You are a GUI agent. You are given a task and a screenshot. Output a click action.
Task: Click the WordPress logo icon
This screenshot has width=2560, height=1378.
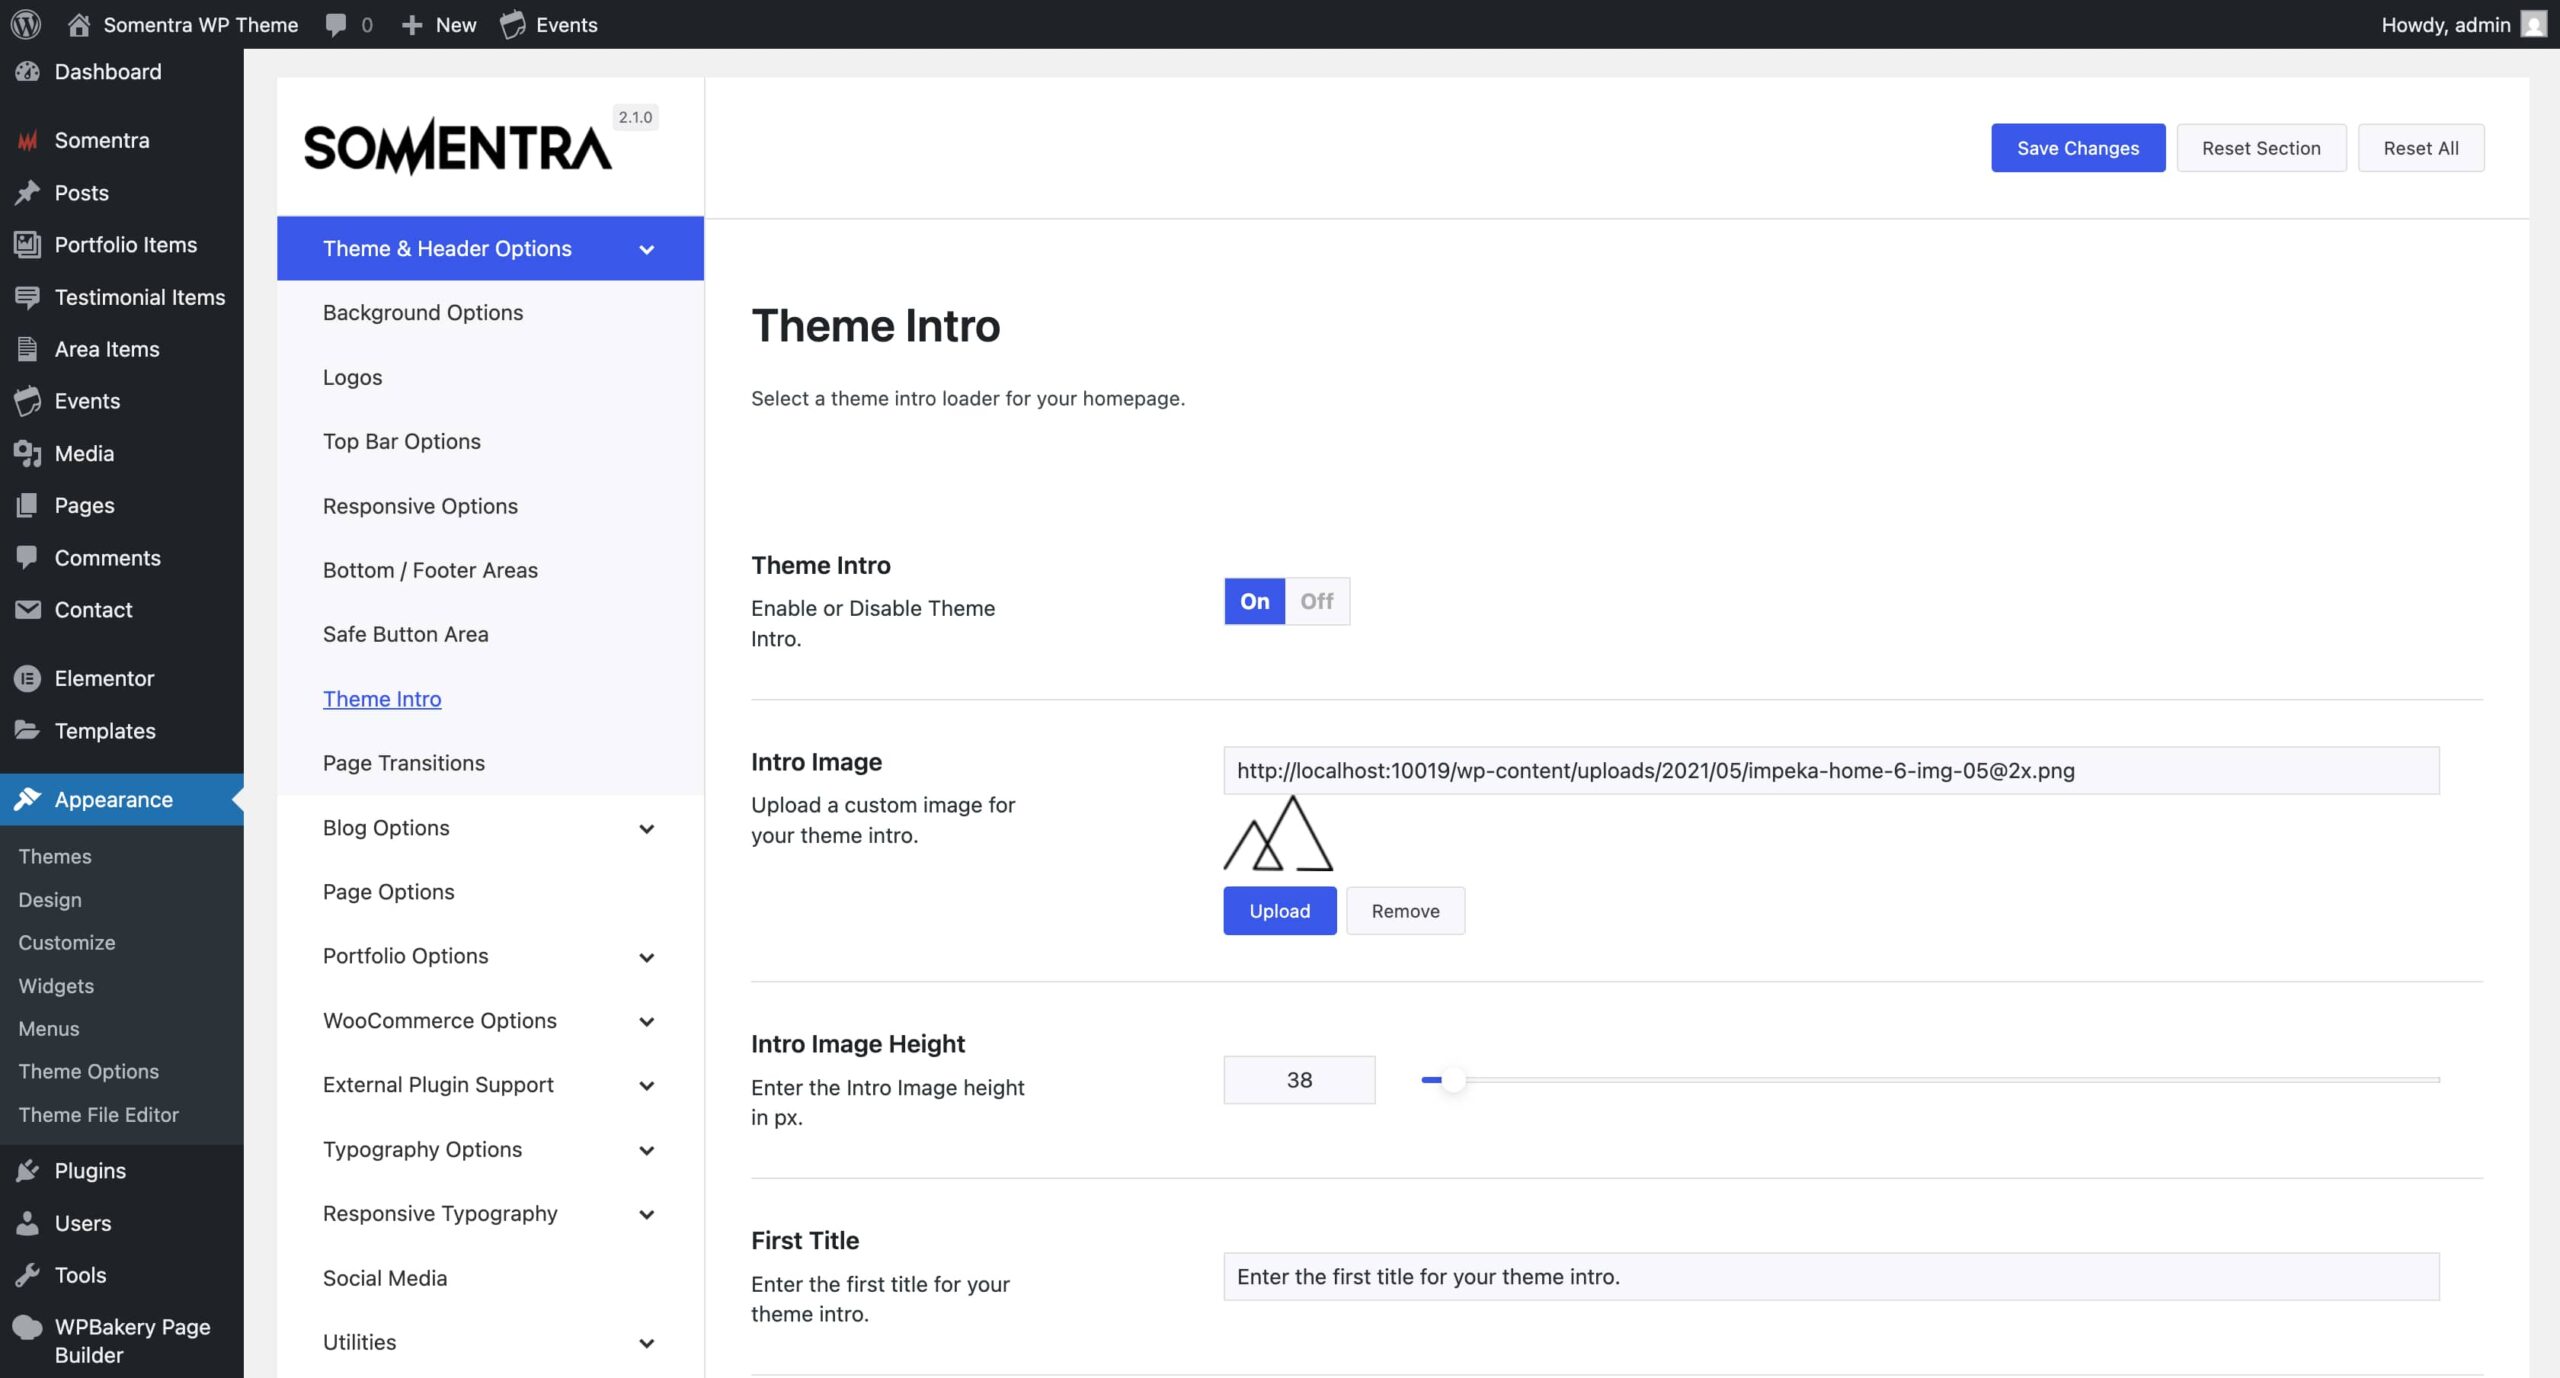coord(26,24)
